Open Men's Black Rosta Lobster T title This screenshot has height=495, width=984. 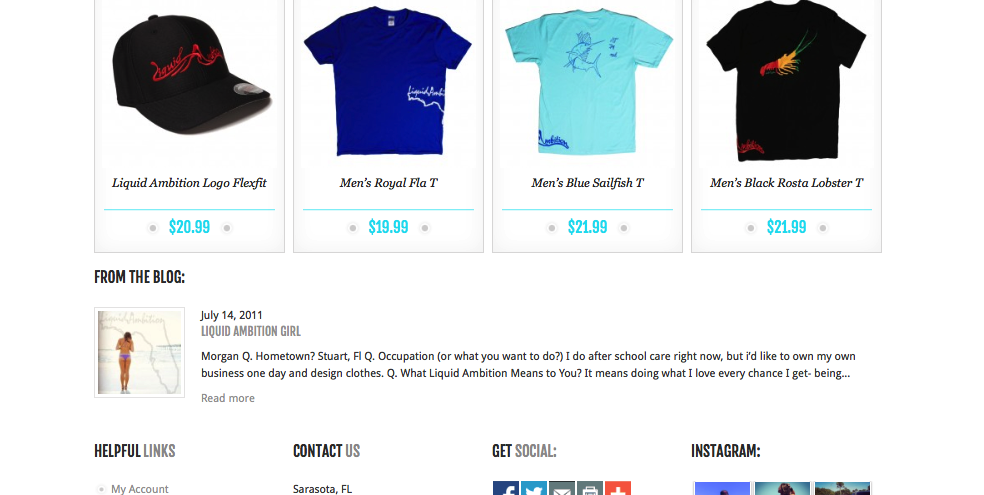pos(786,183)
